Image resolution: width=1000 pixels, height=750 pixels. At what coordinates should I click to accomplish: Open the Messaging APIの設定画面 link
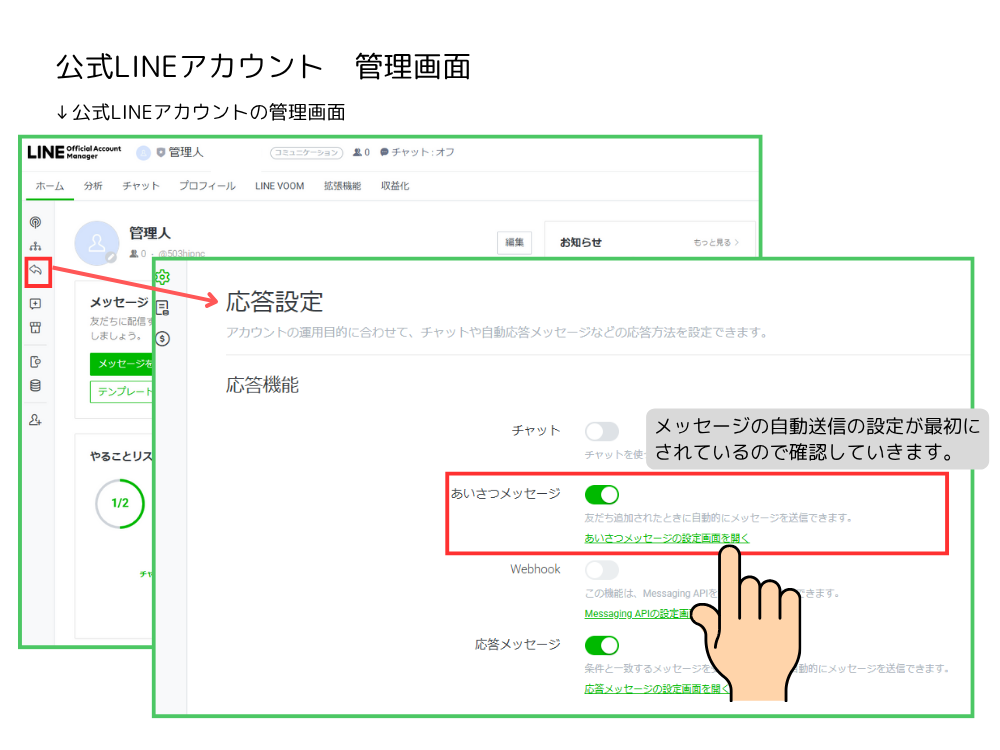coord(637,614)
